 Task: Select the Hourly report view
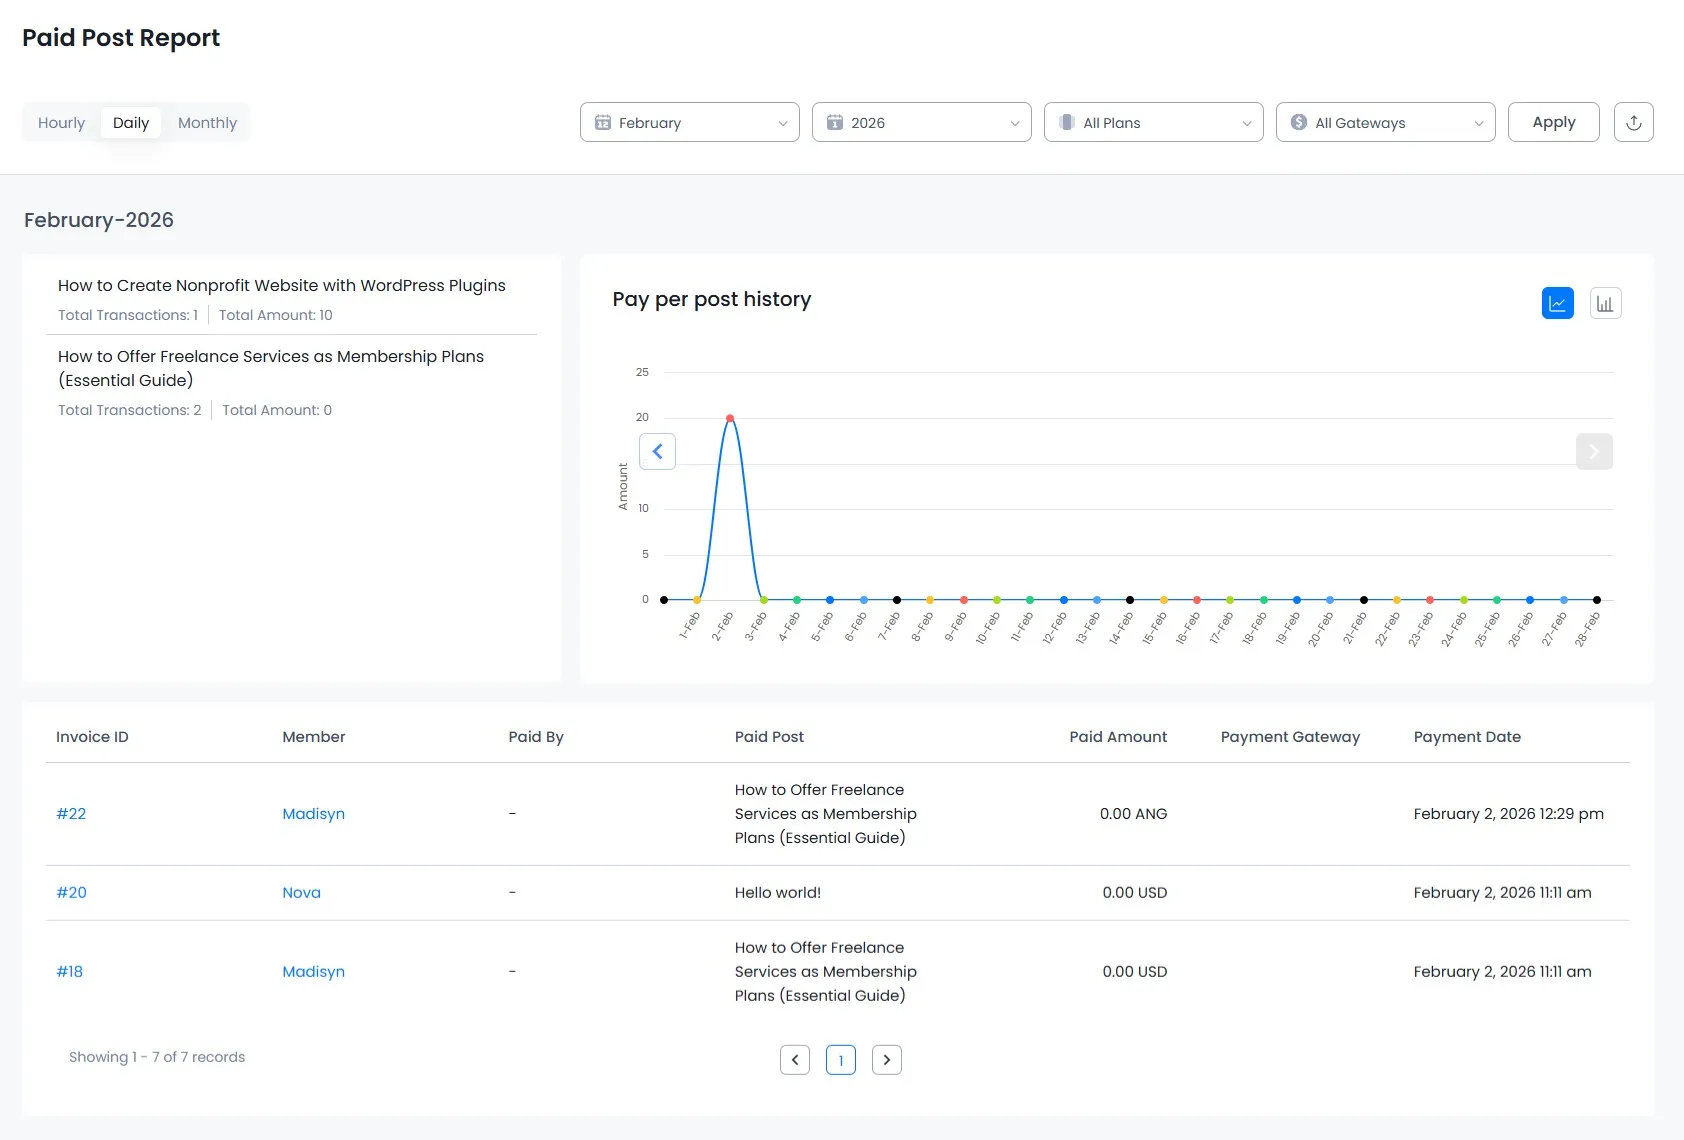[61, 122]
